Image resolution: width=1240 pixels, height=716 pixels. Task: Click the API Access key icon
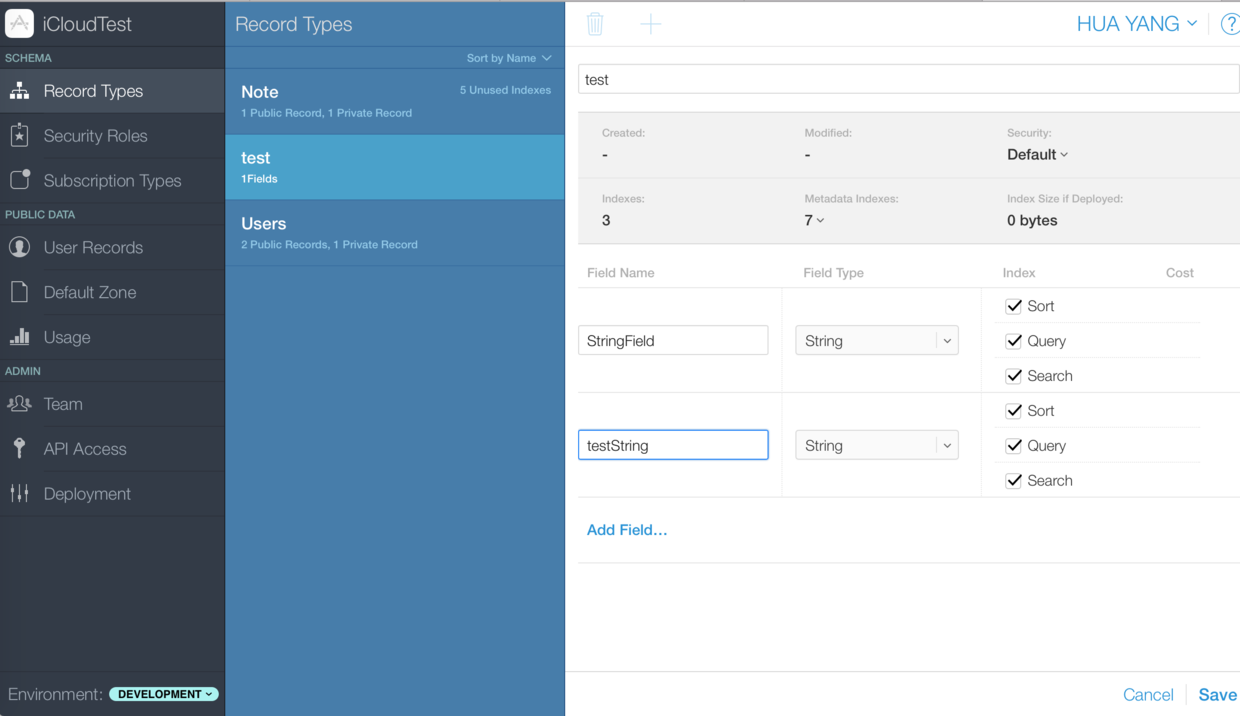[x=19, y=448]
